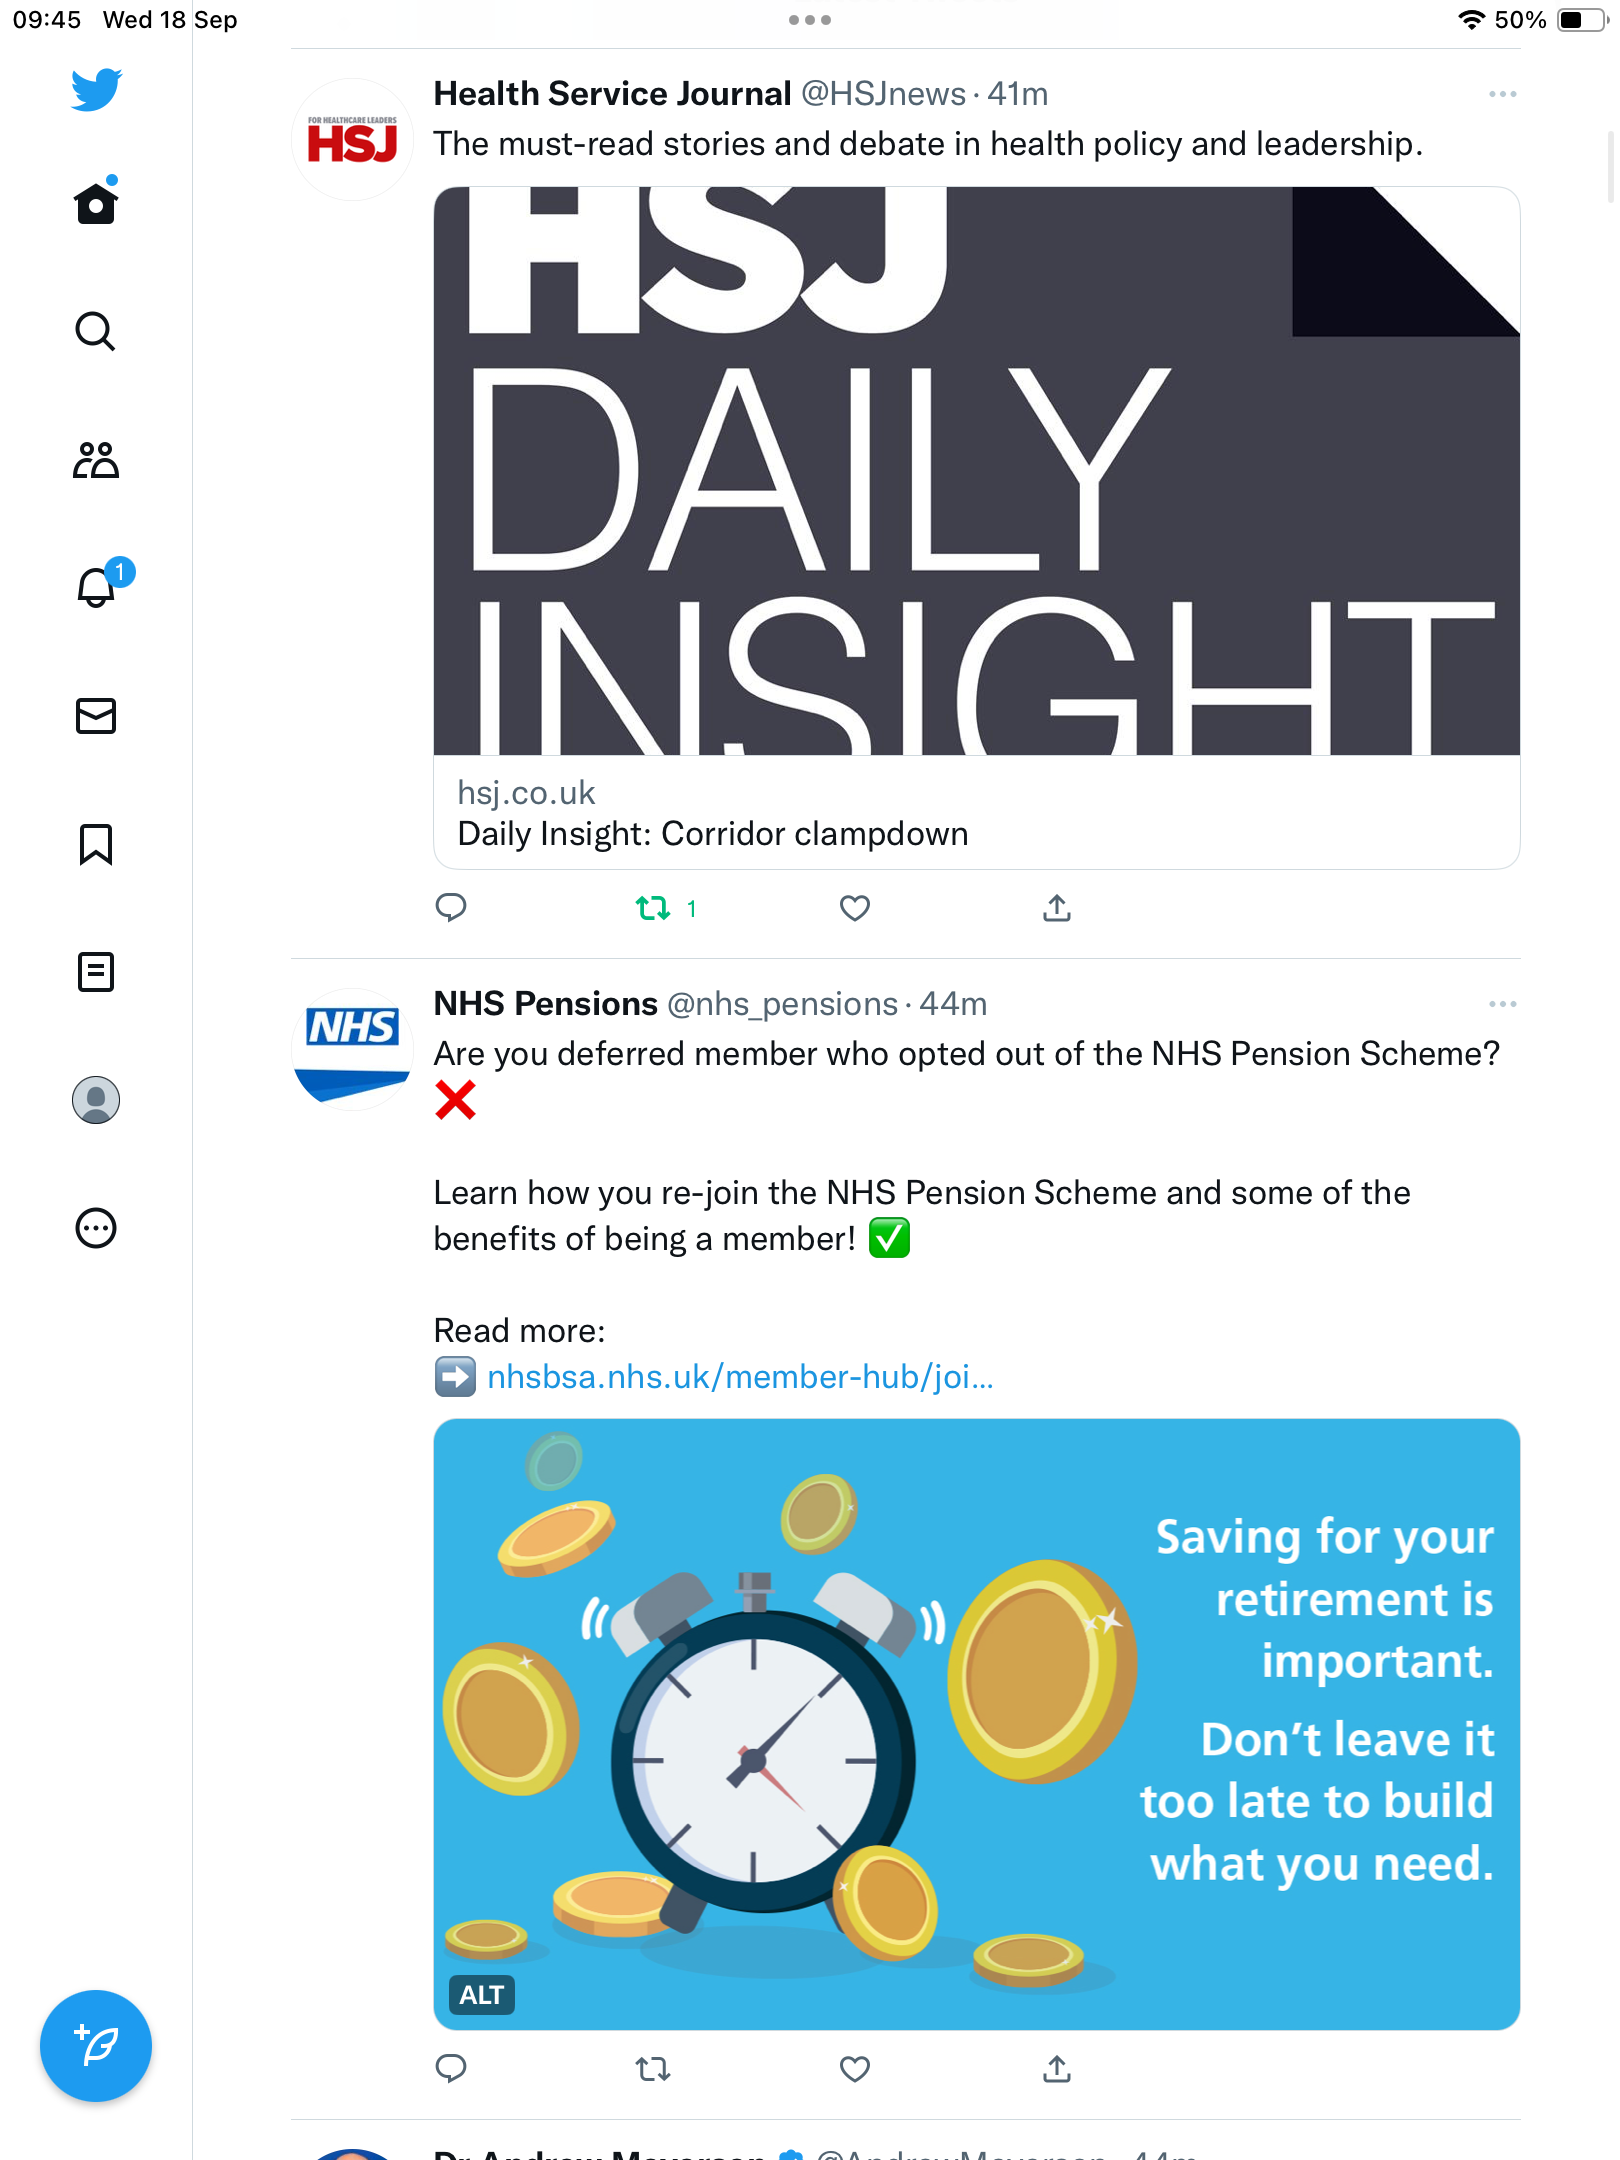Open Lists icon in sidebar
Viewport: 1620px width, 2160px height.
[96, 972]
